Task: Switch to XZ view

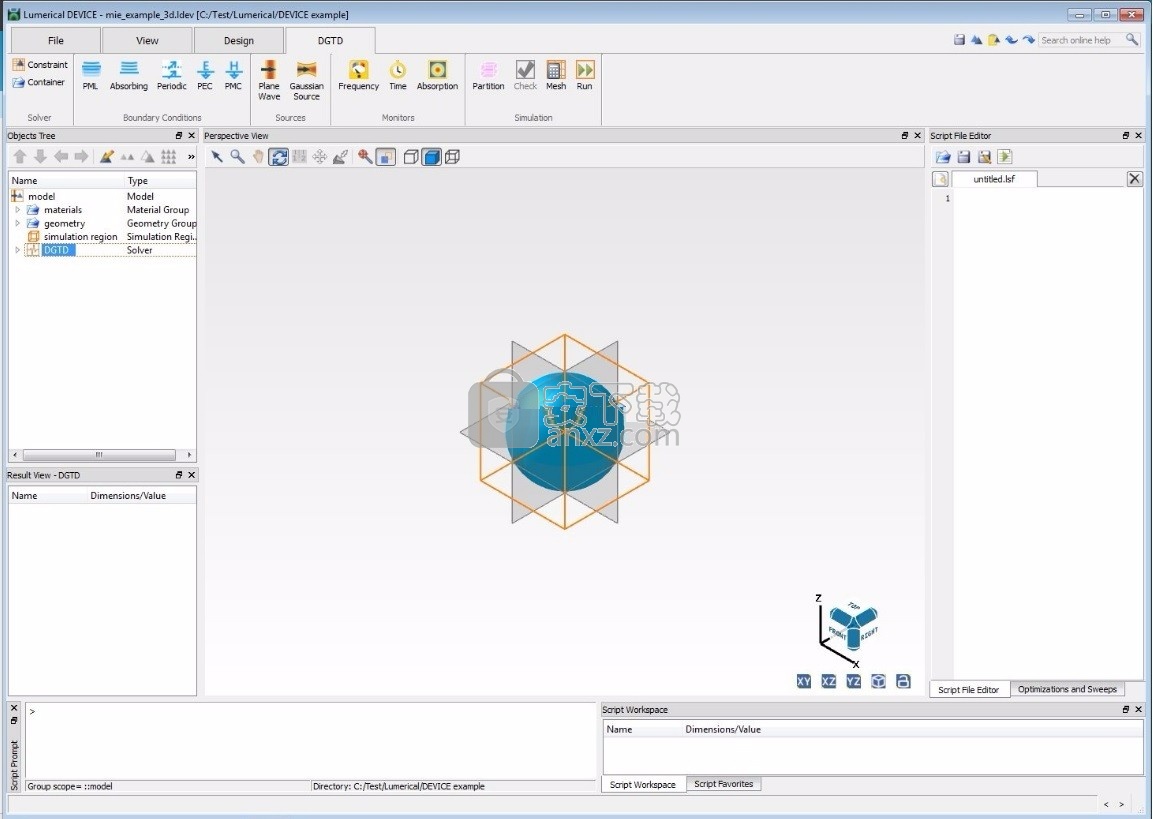Action: [829, 682]
